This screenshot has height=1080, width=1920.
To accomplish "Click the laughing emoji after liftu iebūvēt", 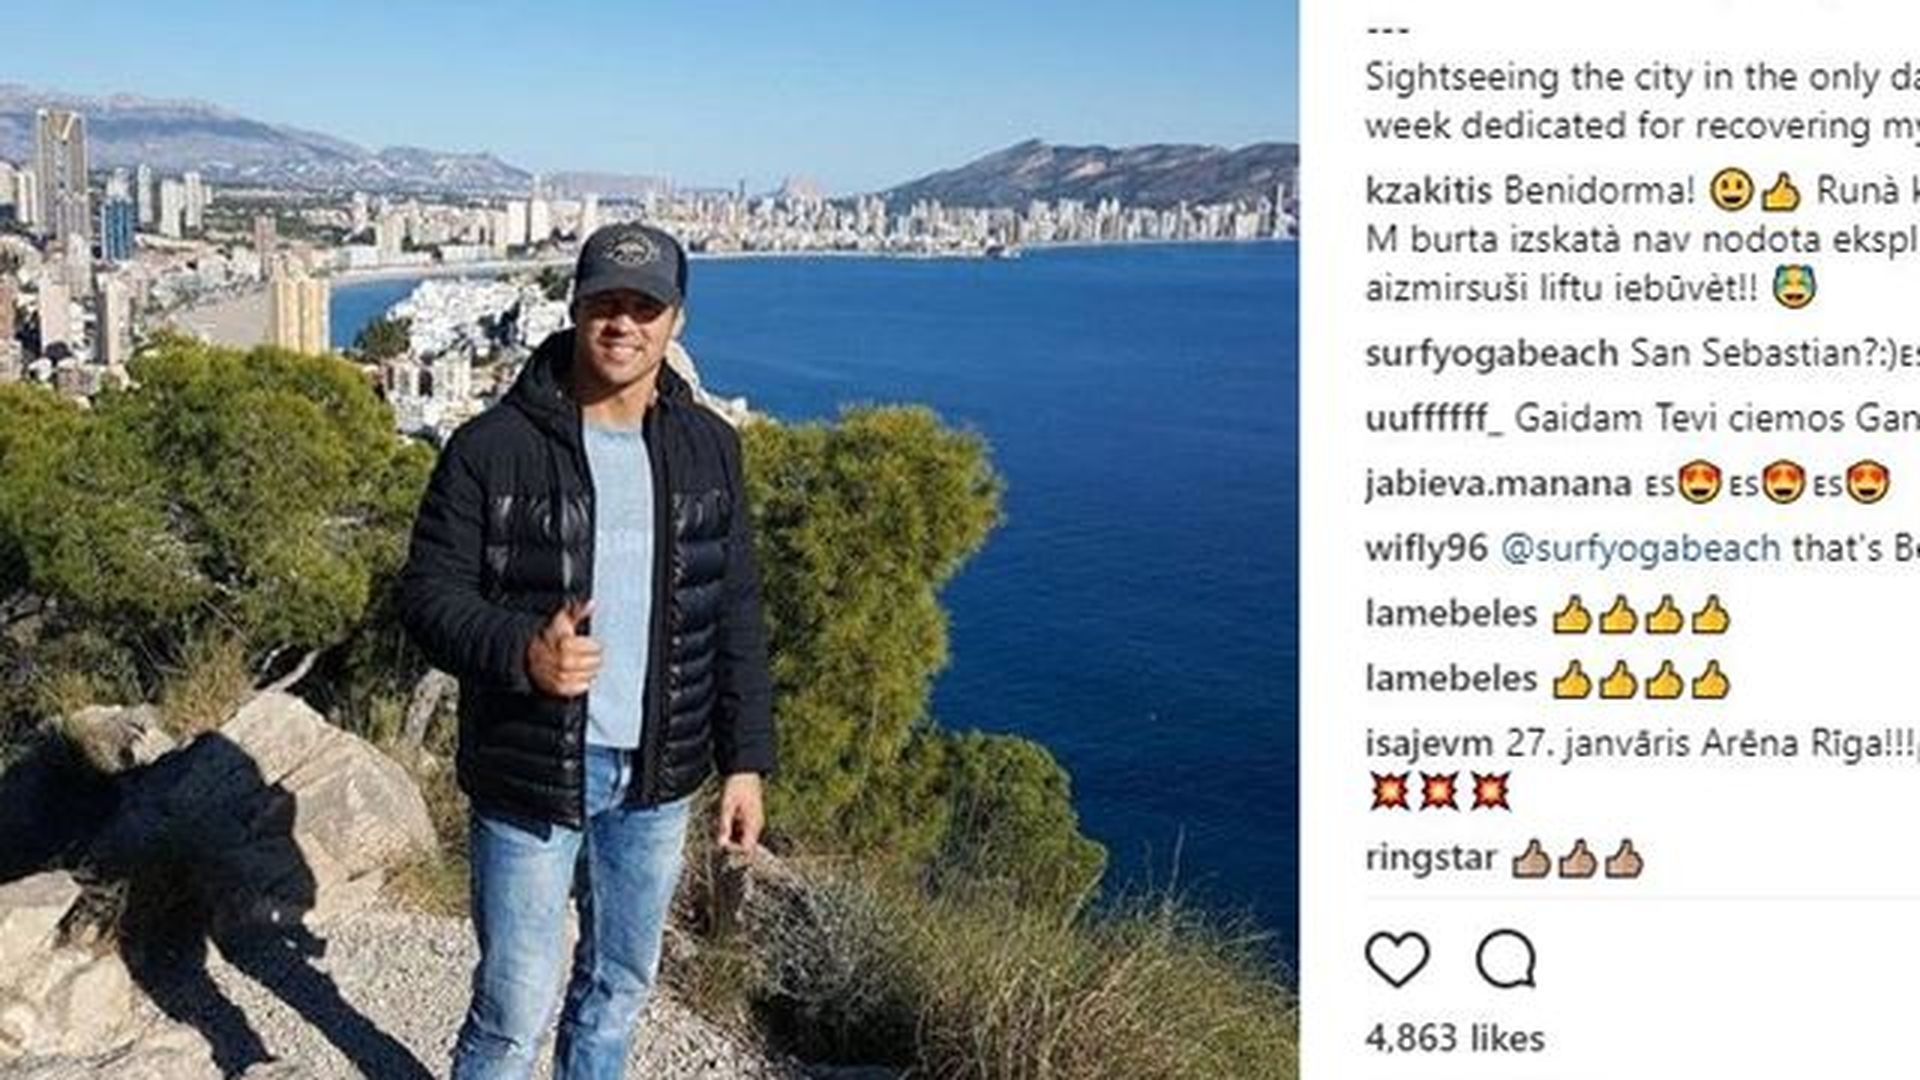I will [1793, 288].
